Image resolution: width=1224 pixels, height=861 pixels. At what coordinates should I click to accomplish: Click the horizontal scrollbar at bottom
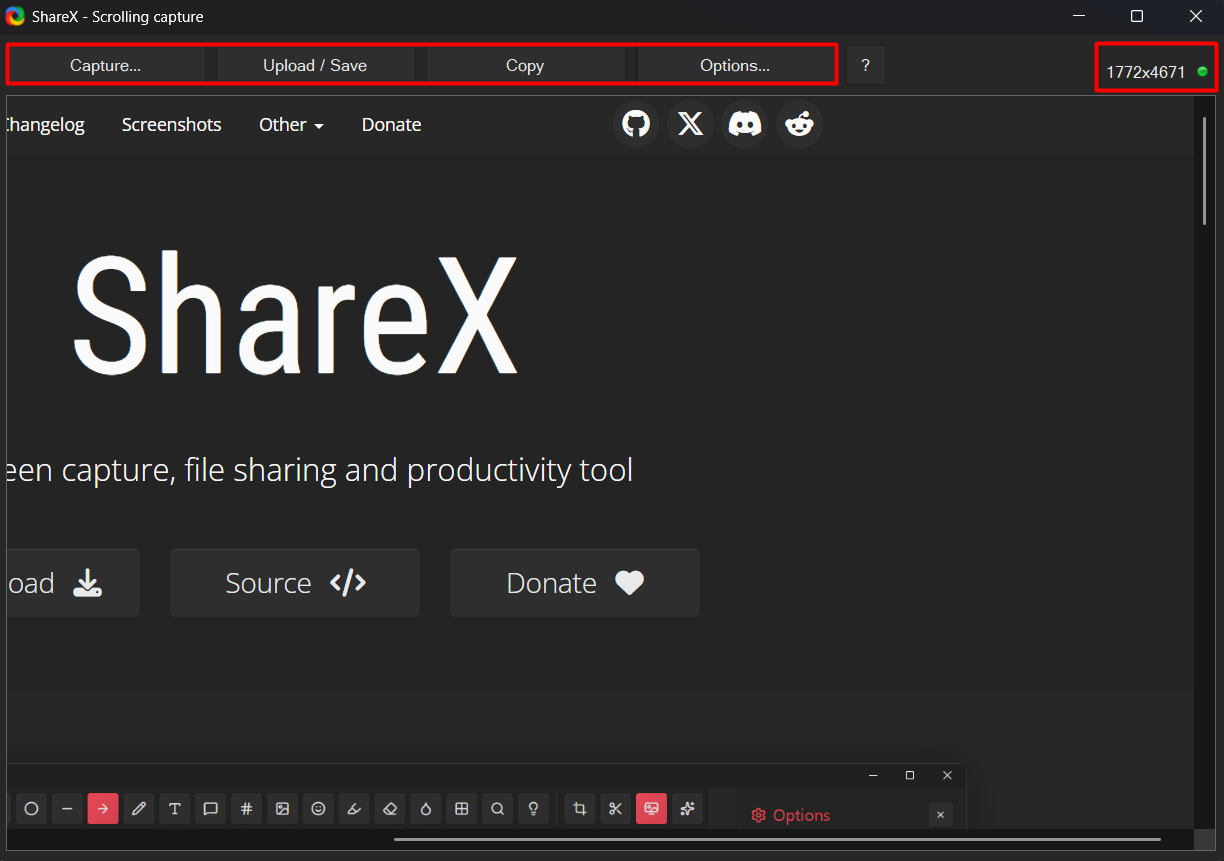pyautogui.click(x=777, y=839)
